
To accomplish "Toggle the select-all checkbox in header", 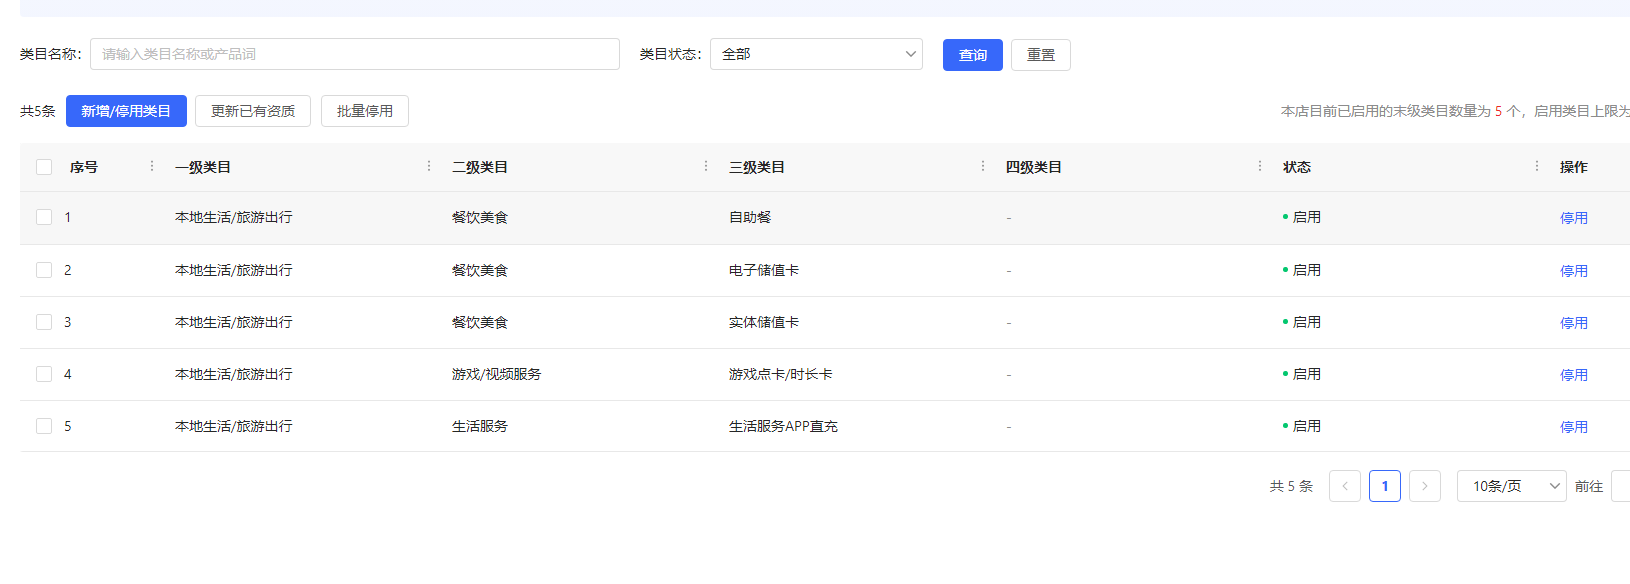I will pos(44,167).
